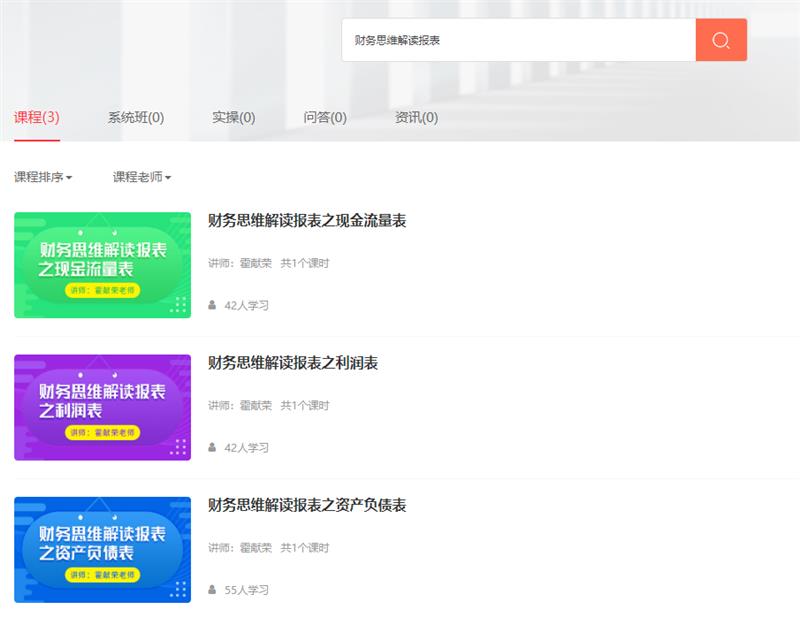Viewport: 800px width, 632px height.
Task: Select the 课程(3) tab
Action: click(x=37, y=117)
